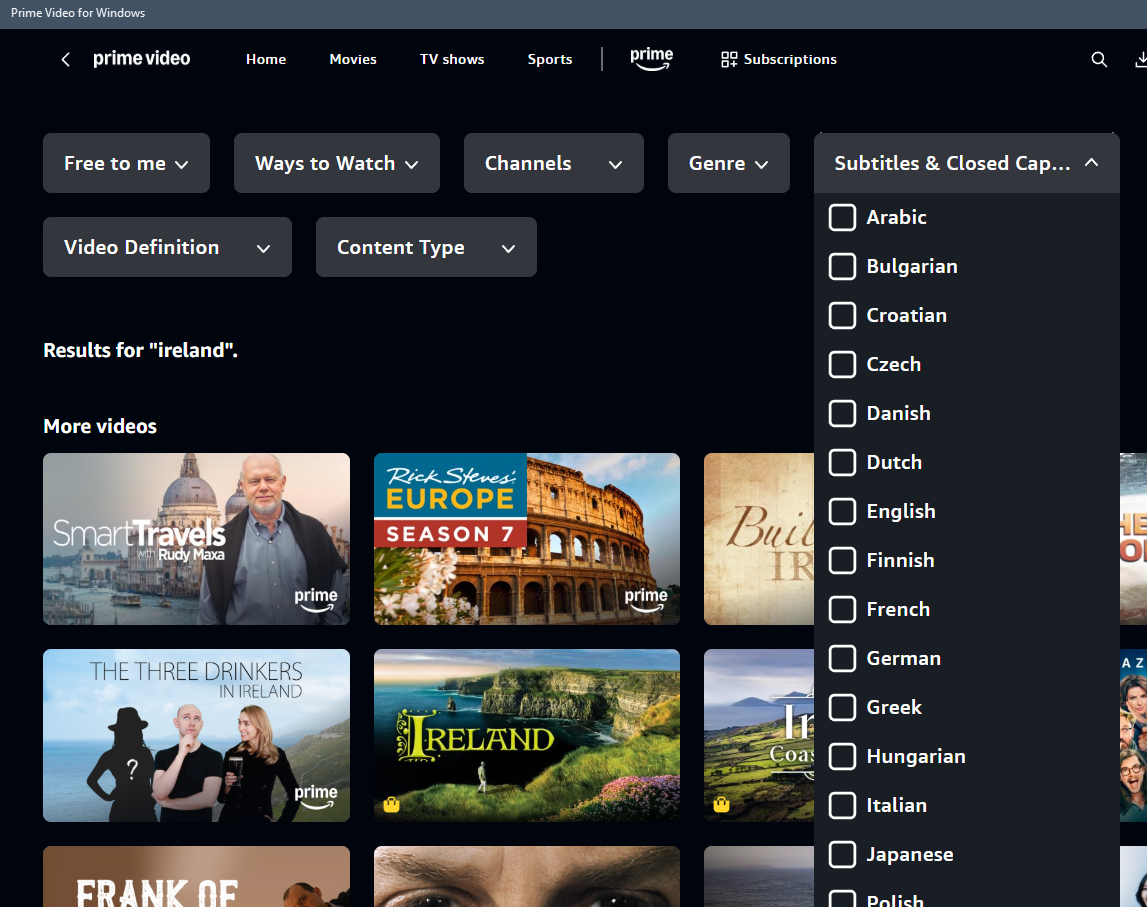Click the shopping bag icon on Ireland thumbnail
Viewport: 1147px width, 907px height.
(391, 805)
